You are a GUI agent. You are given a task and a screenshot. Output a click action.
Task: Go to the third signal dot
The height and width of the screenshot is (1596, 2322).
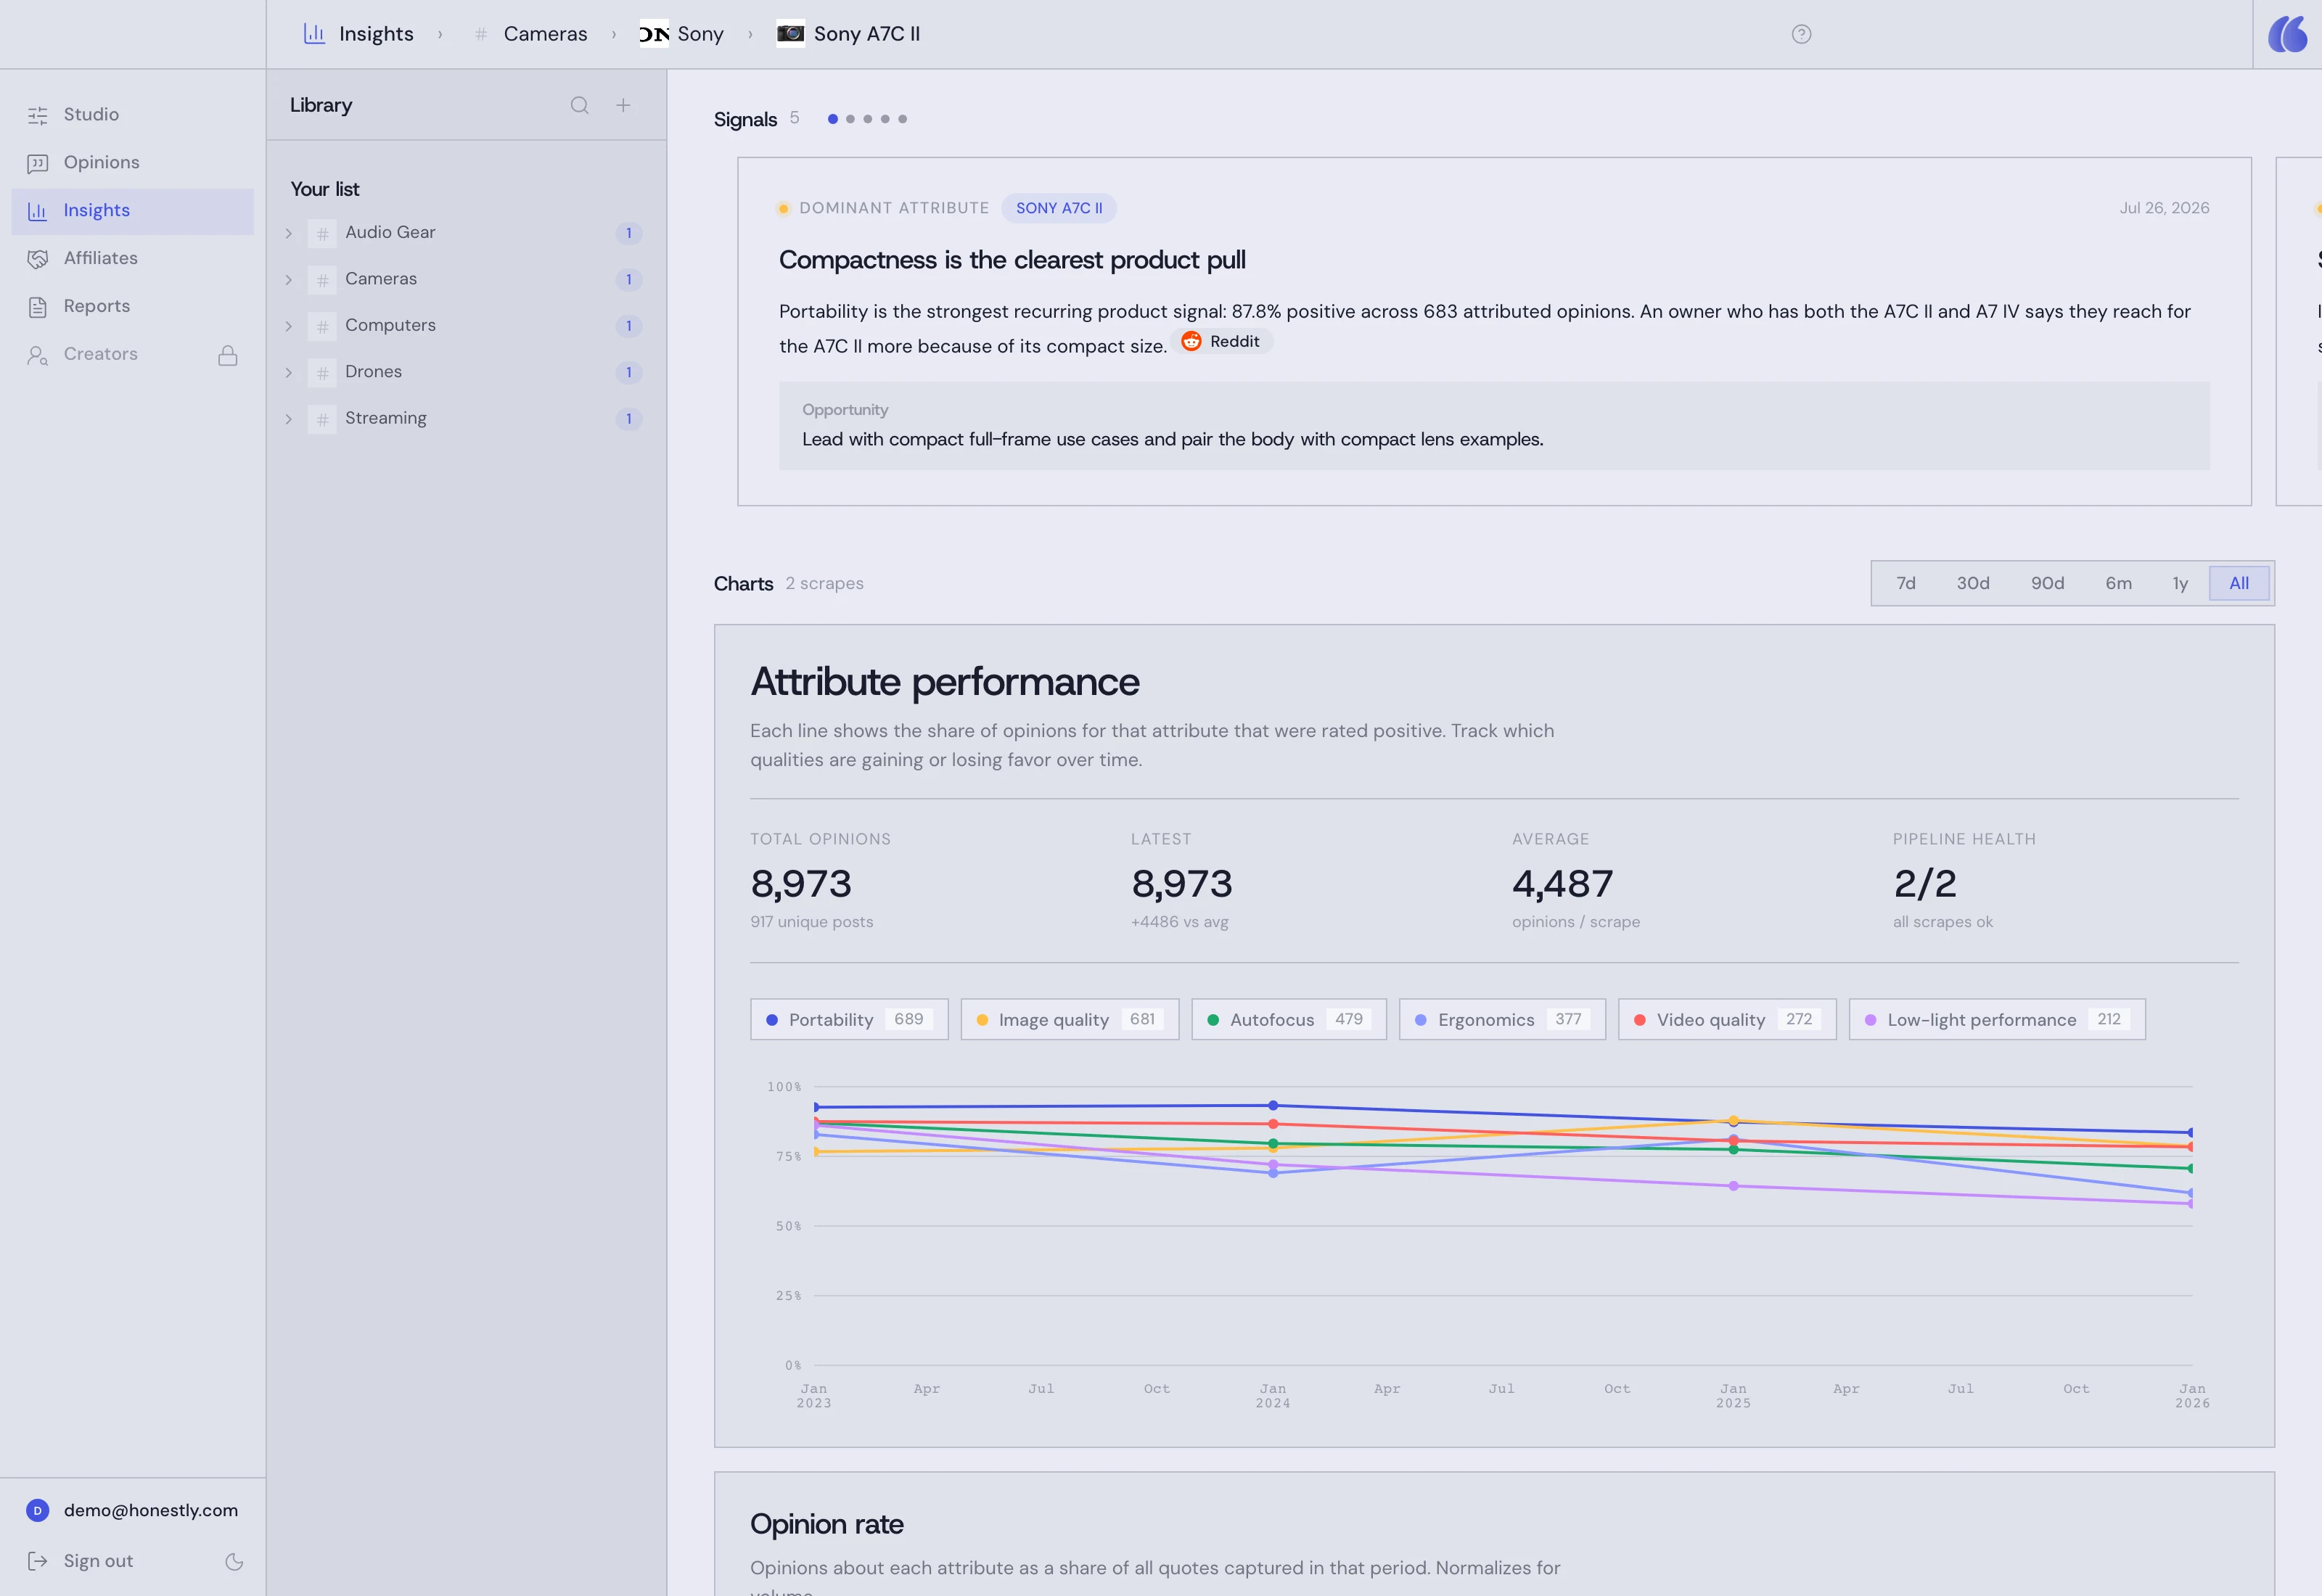click(867, 119)
